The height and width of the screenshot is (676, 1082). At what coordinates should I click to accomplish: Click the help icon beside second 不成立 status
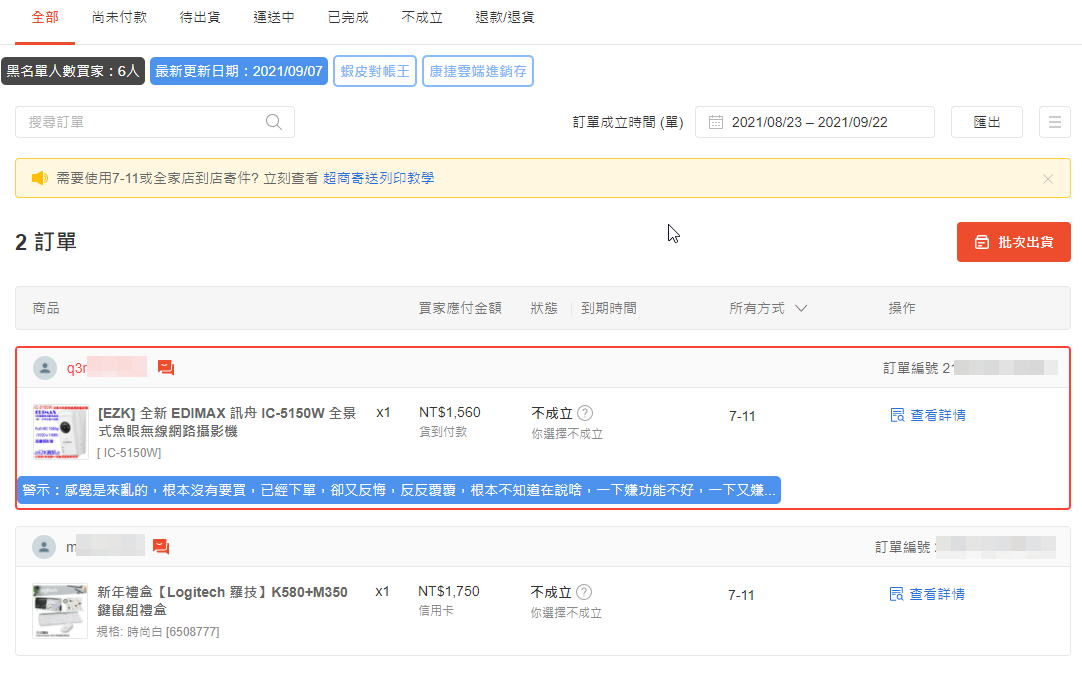585,592
